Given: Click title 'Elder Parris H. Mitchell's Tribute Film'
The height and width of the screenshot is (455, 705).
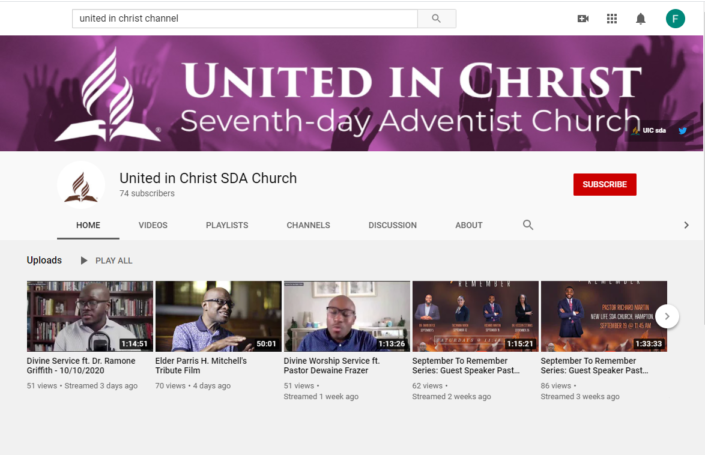Looking at the screenshot, I should [x=201, y=366].
